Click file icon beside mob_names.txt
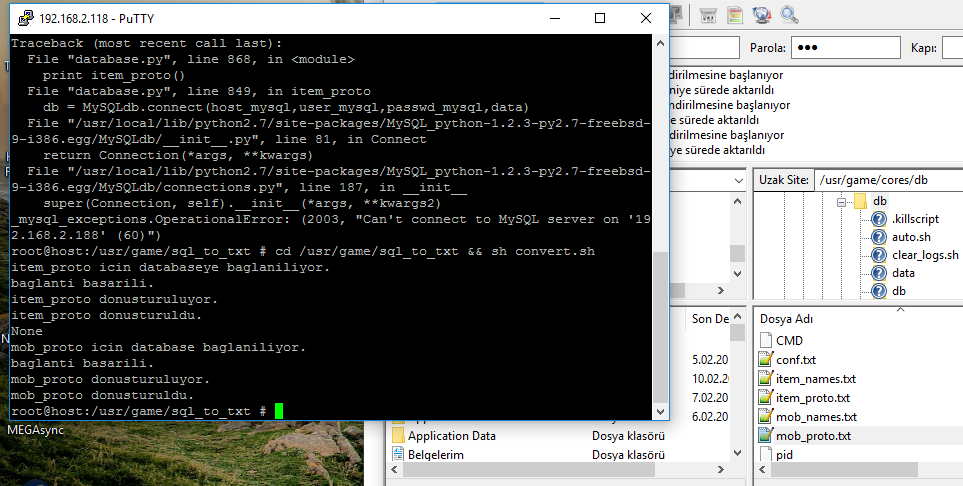The height and width of the screenshot is (486, 963). [765, 417]
